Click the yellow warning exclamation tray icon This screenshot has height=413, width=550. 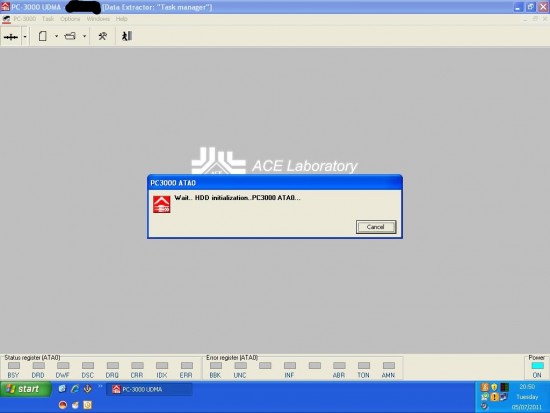(494, 397)
